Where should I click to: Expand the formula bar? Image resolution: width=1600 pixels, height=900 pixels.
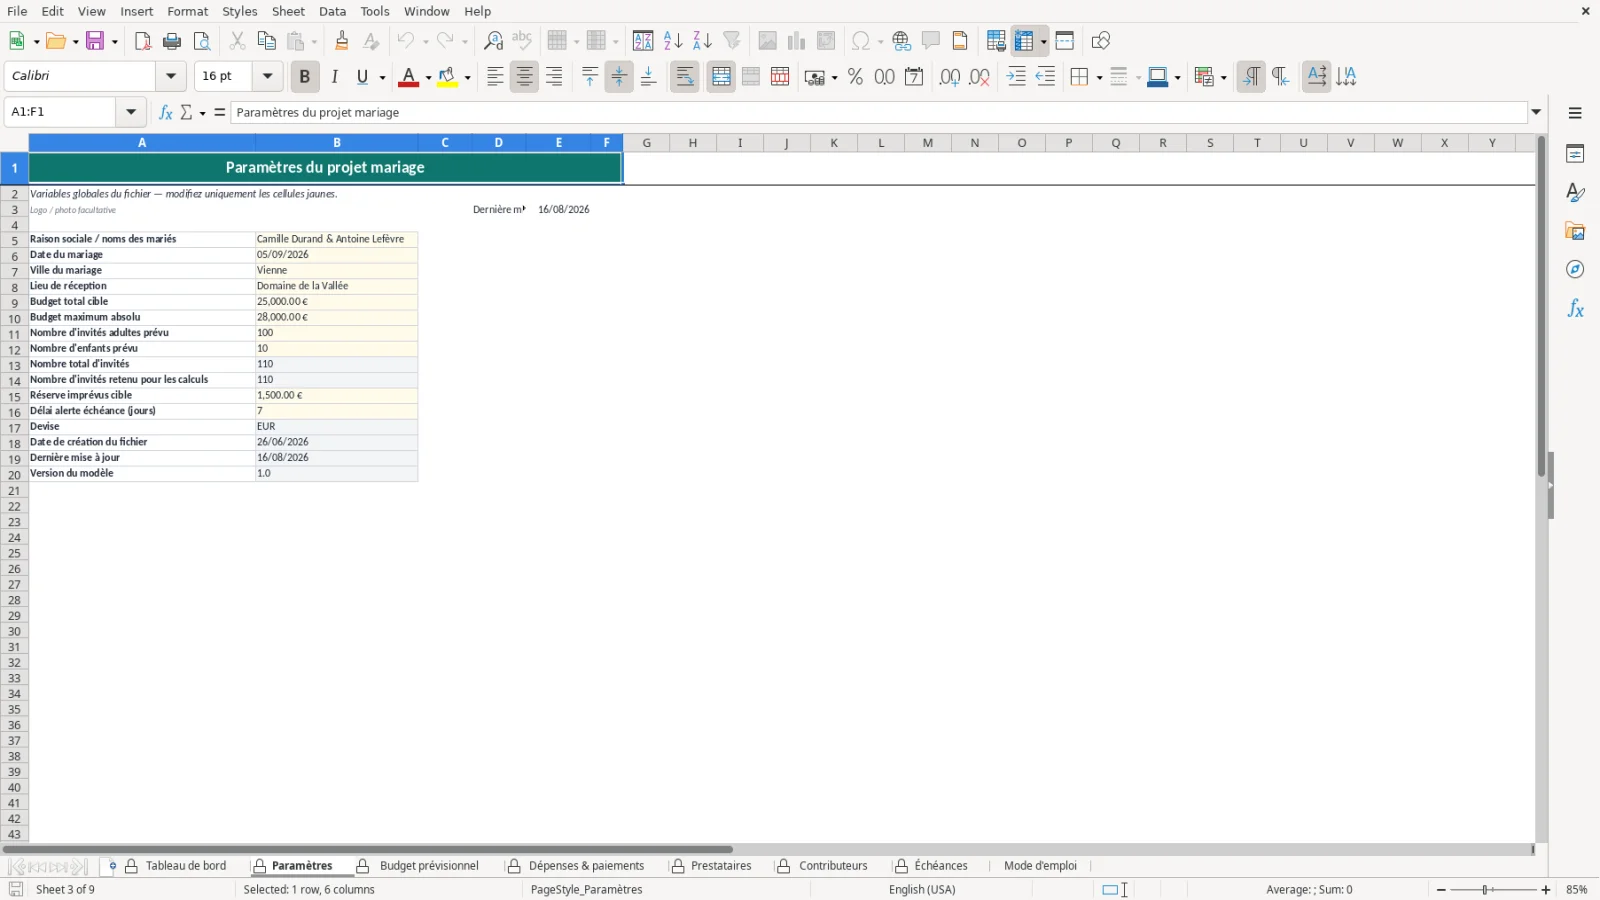[x=1537, y=112]
